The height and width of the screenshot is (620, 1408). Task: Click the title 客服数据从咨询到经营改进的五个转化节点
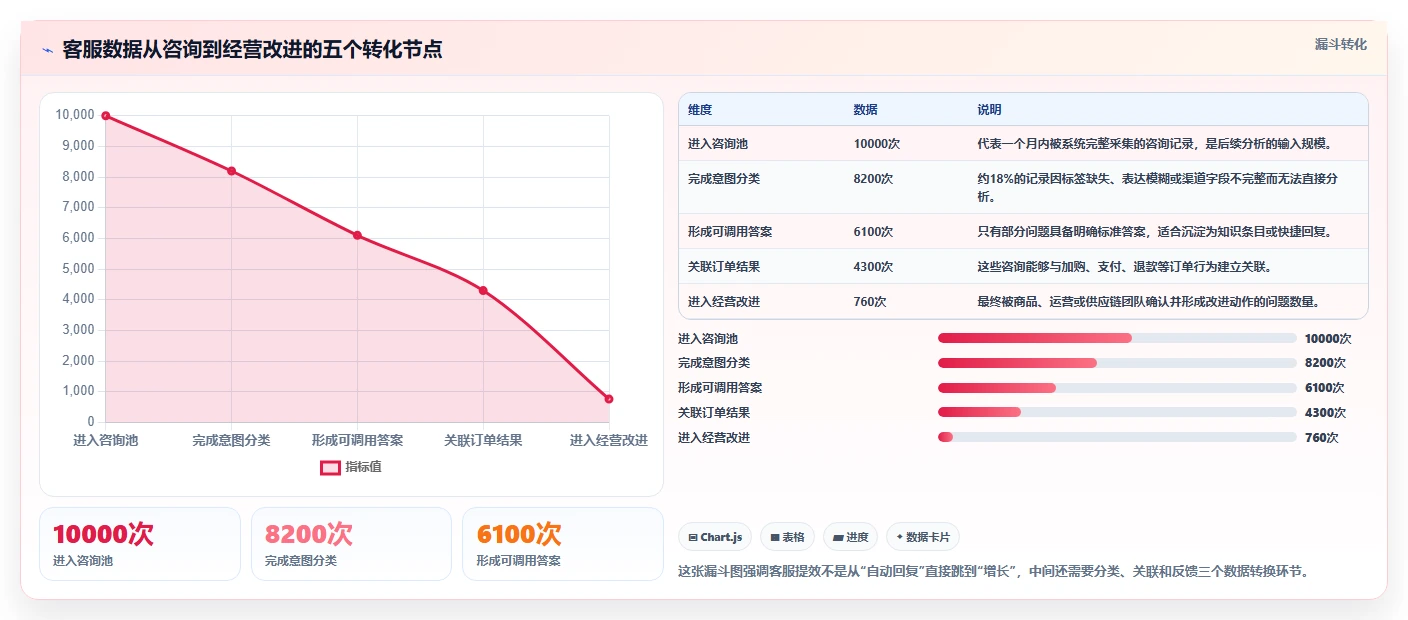(253, 49)
